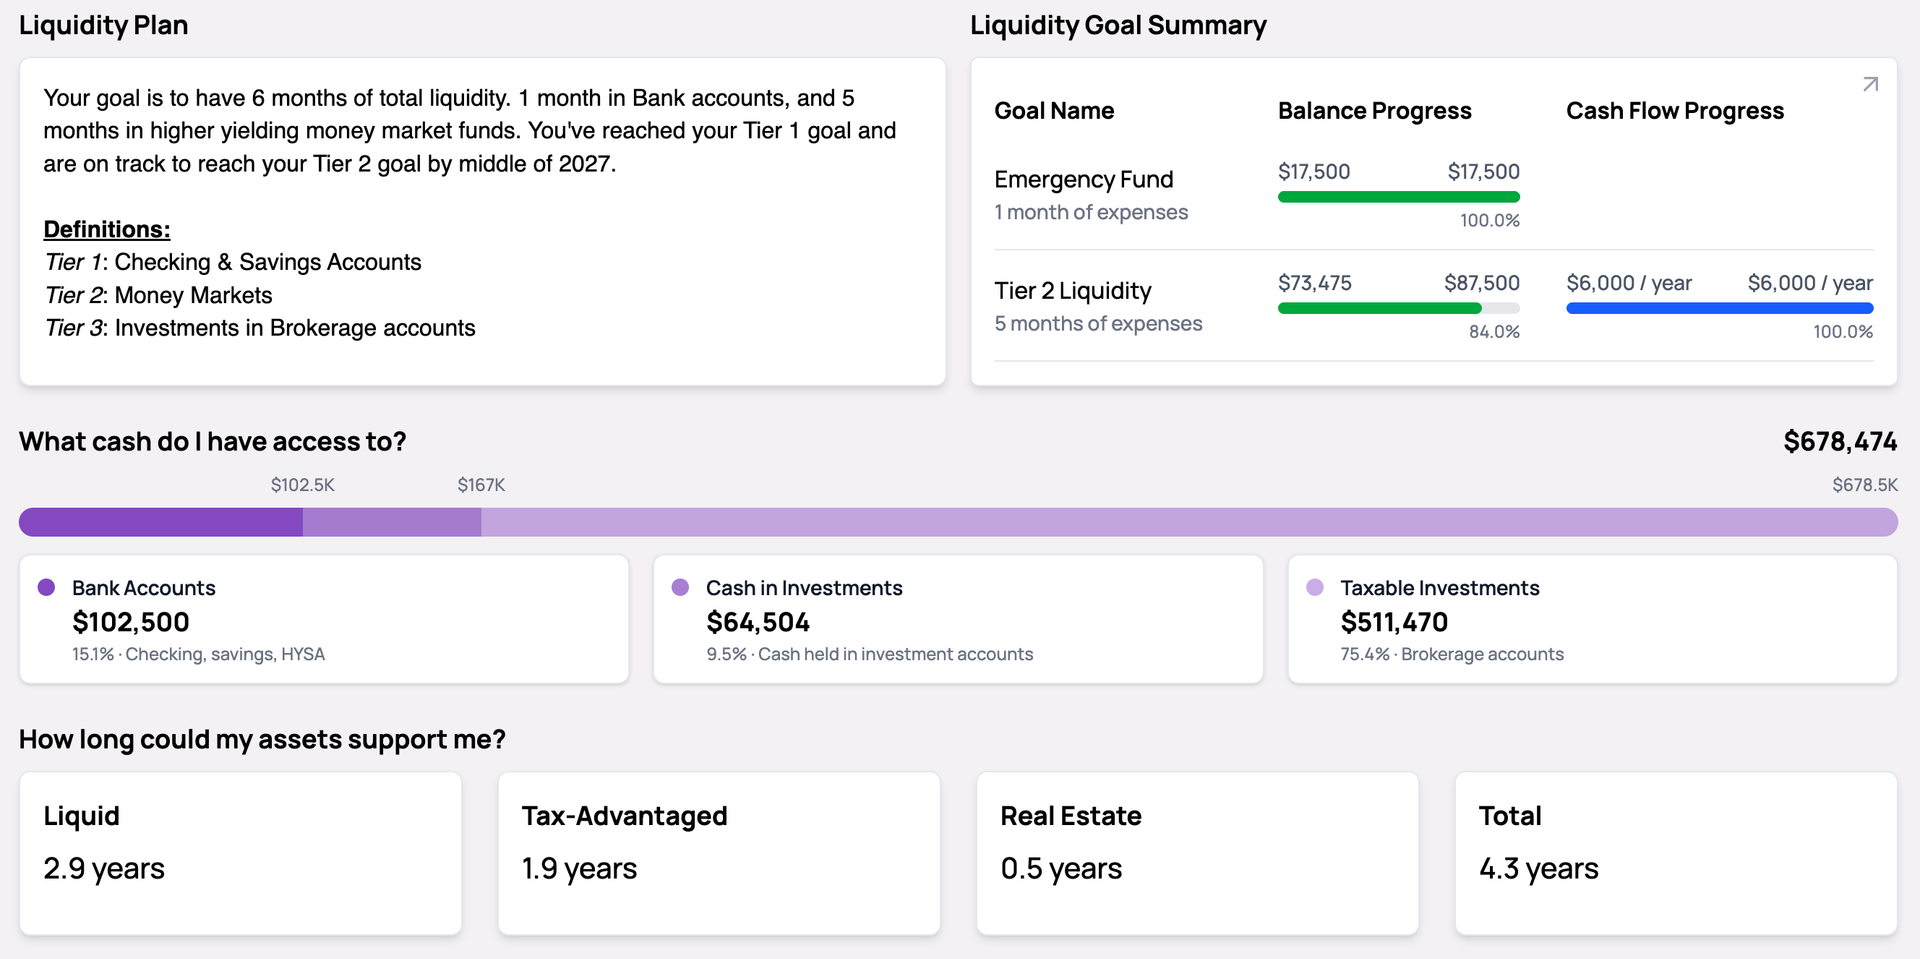Image resolution: width=1920 pixels, height=959 pixels.
Task: Select the Tax-Advantaged assets card
Action: 718,853
